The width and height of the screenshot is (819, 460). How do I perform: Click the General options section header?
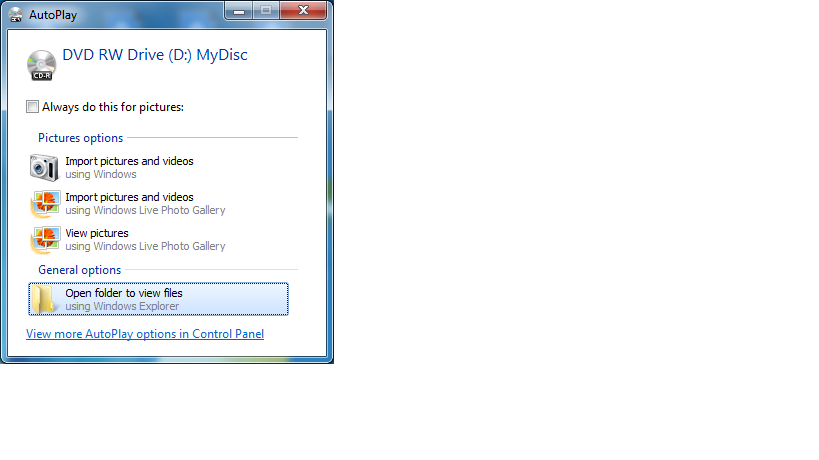point(79,270)
